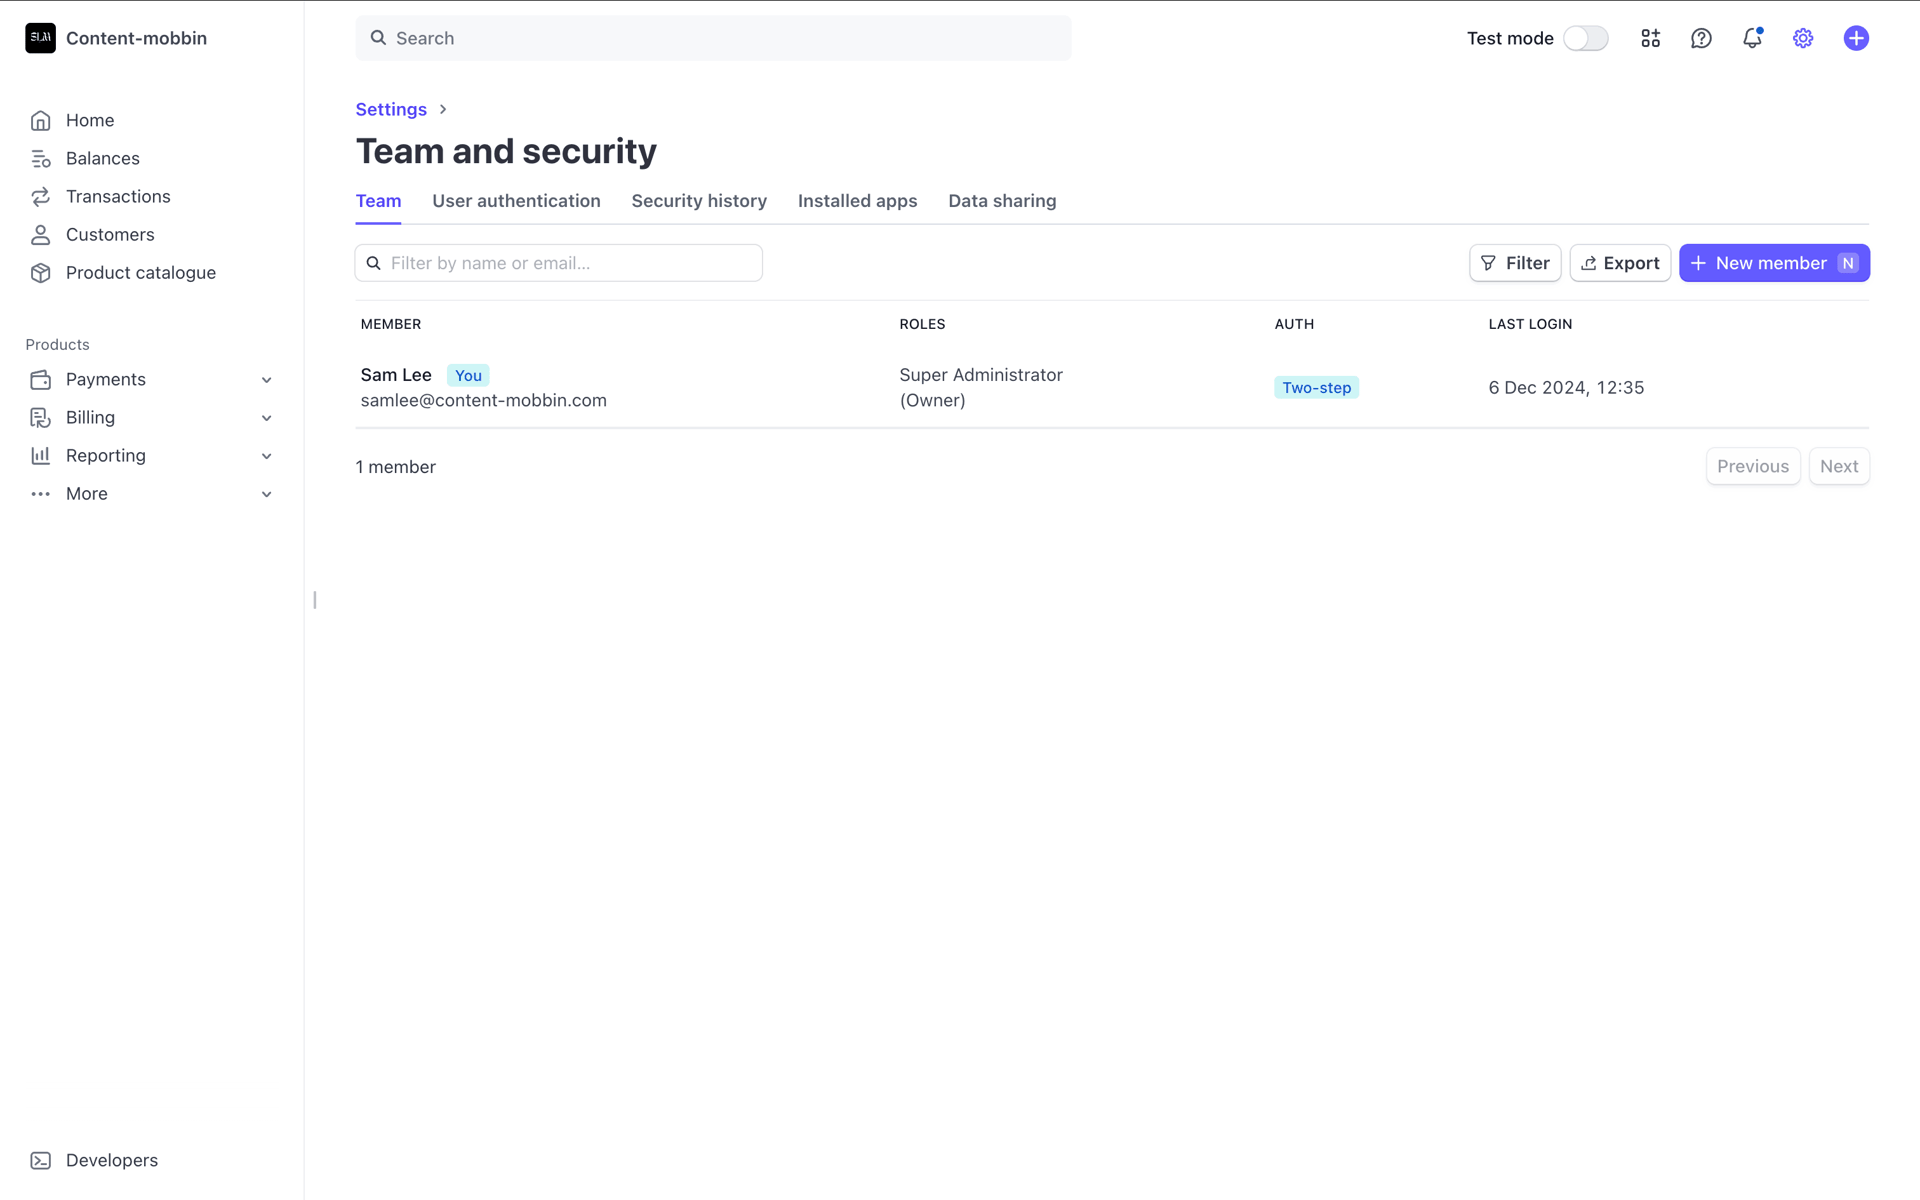Click the Billing invoice icon
1920x1200 pixels.
coord(40,417)
